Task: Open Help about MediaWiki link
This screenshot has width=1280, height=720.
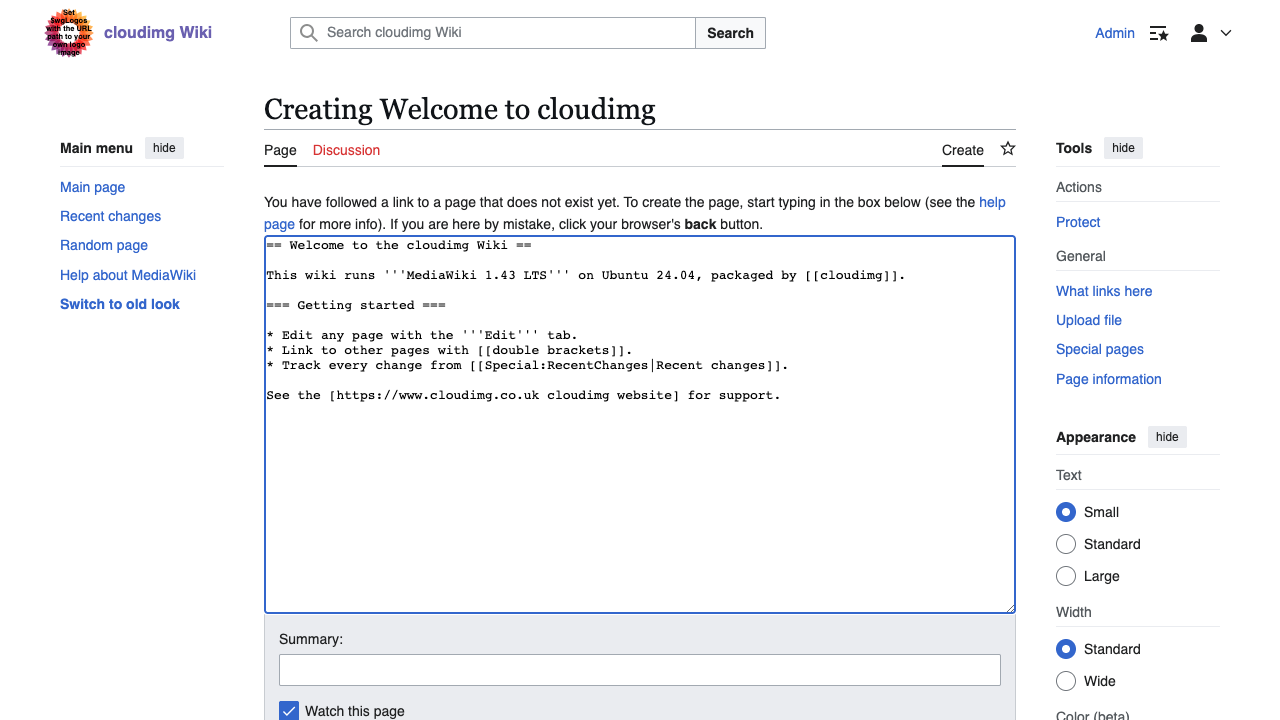Action: click(x=128, y=275)
